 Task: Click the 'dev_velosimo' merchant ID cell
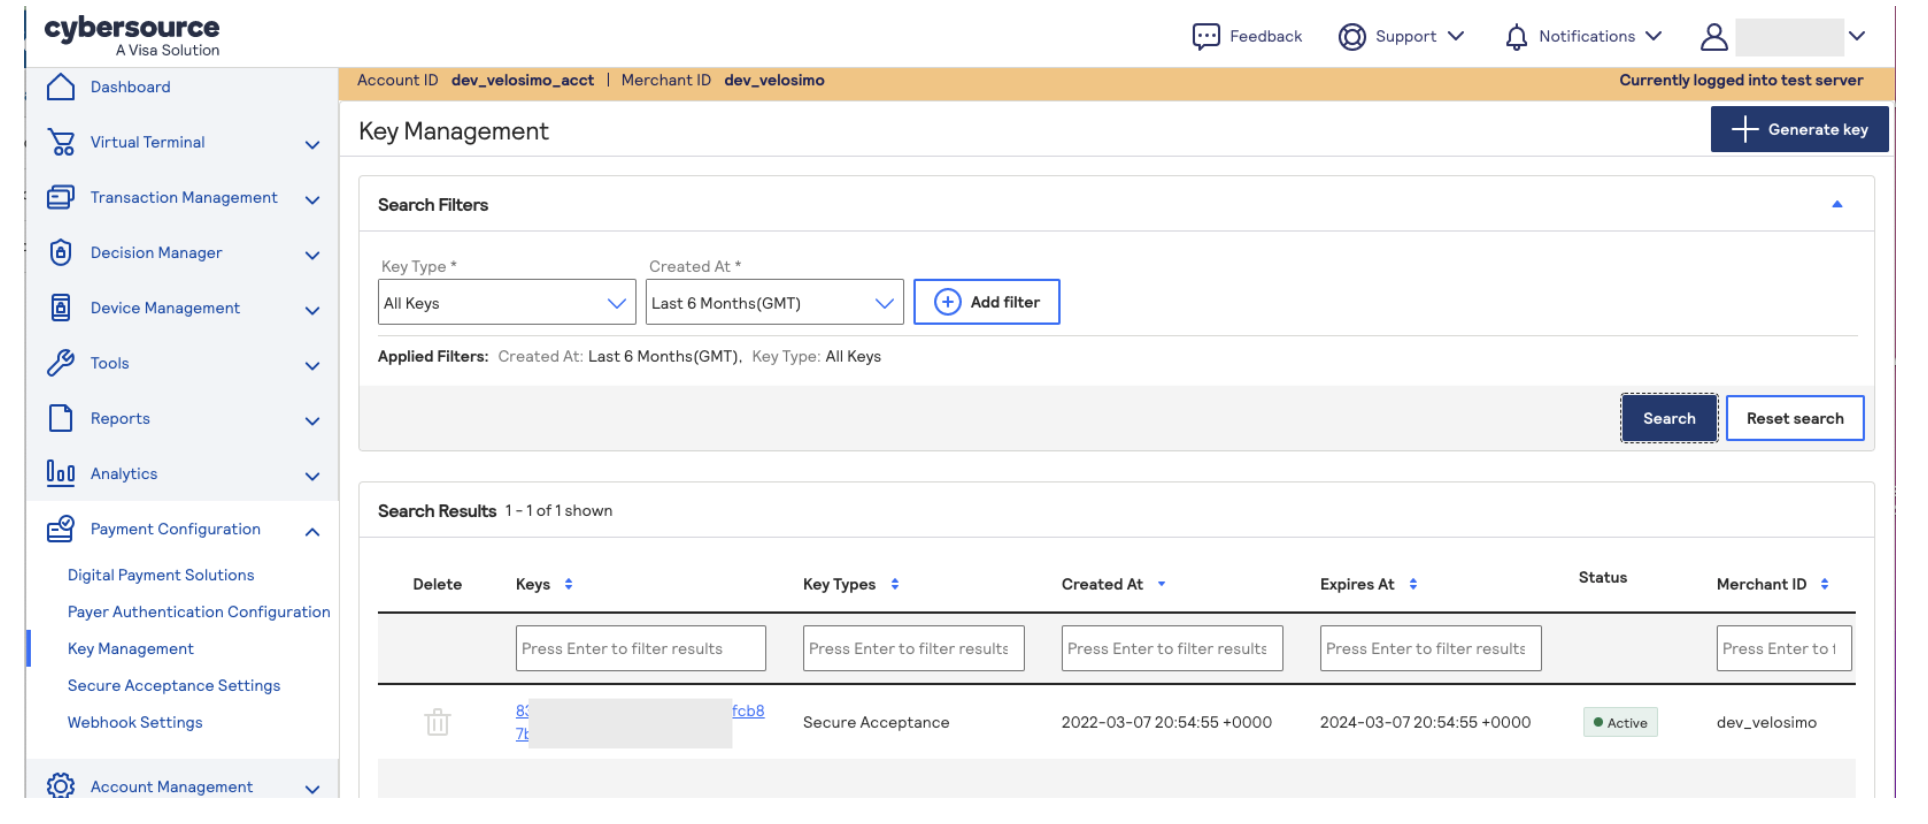(1767, 722)
